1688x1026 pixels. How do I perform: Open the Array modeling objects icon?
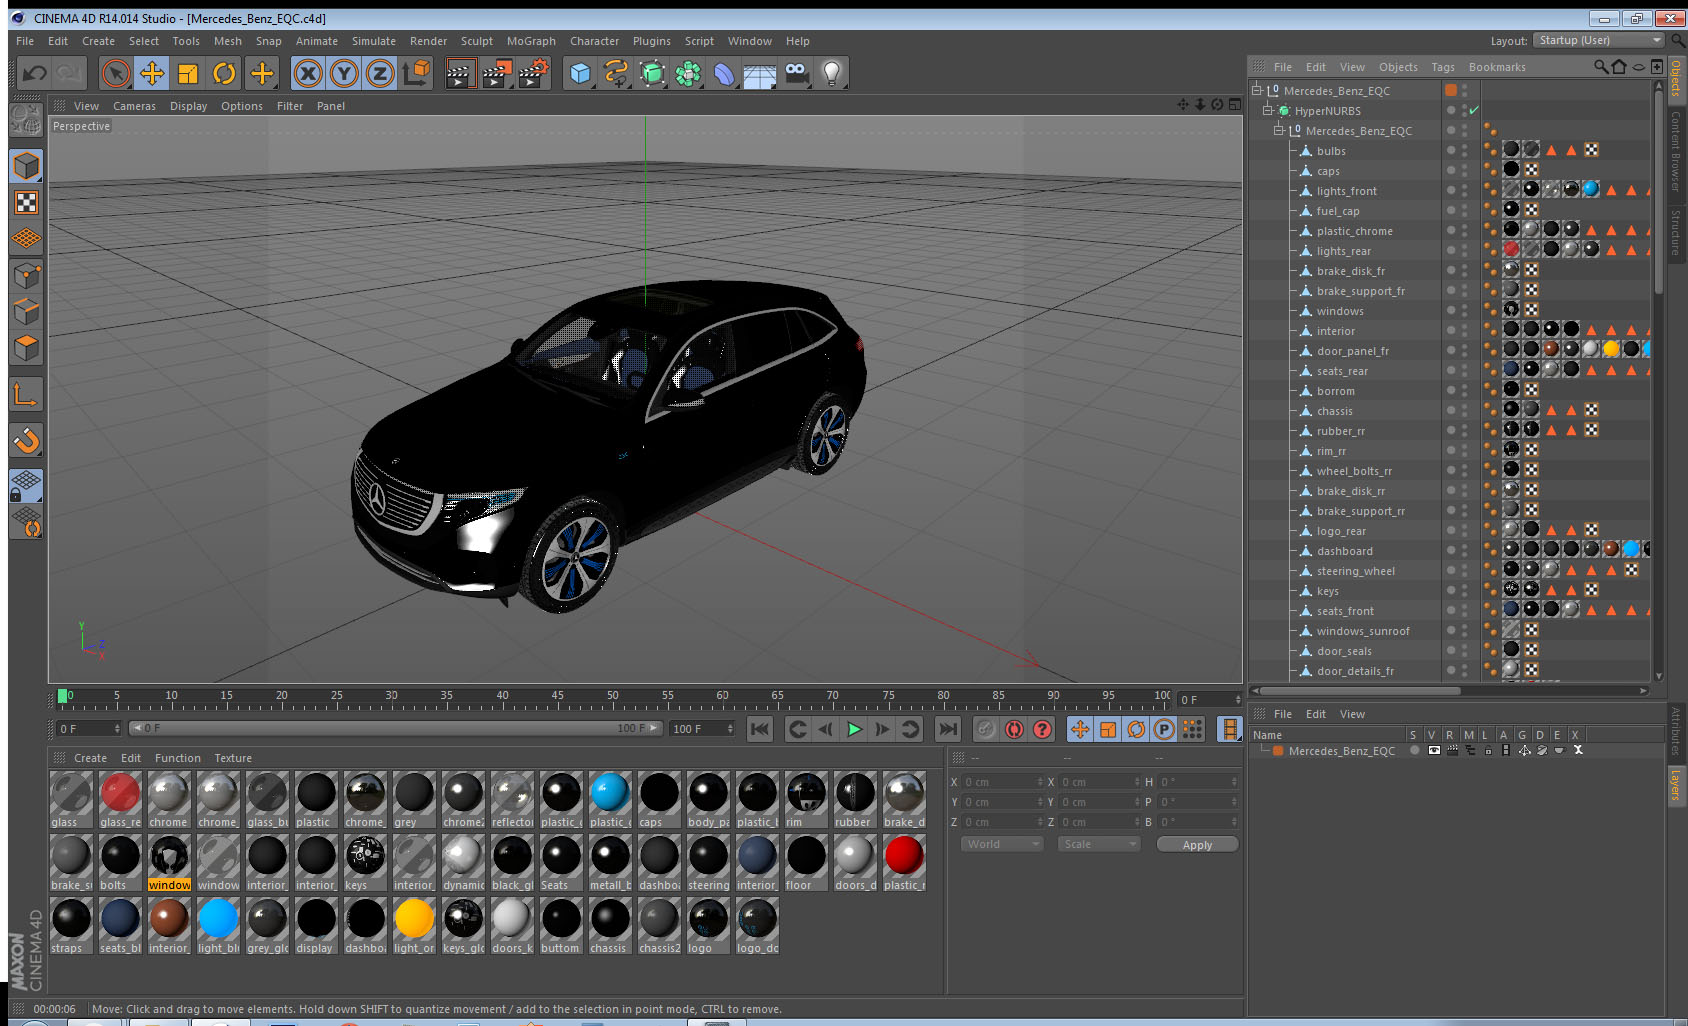pos(688,73)
